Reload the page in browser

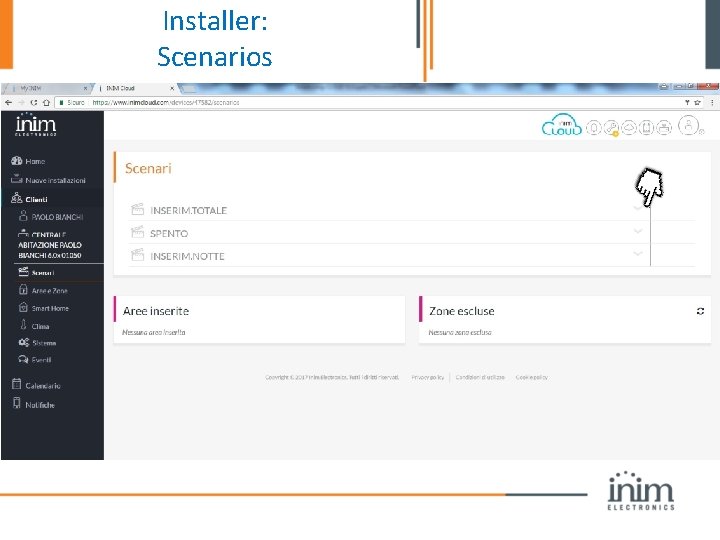[x=34, y=102]
